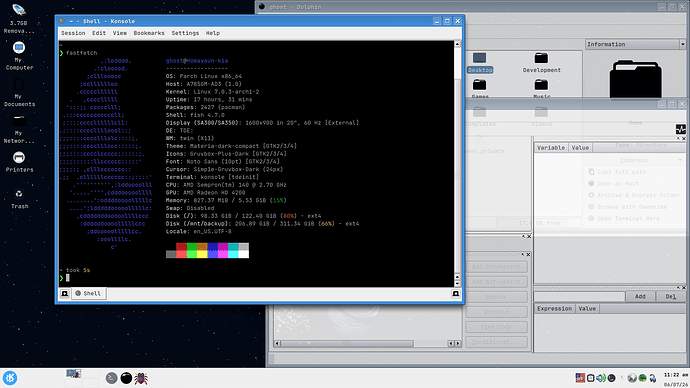Click the Add button for watch expressions

pyautogui.click(x=640, y=296)
